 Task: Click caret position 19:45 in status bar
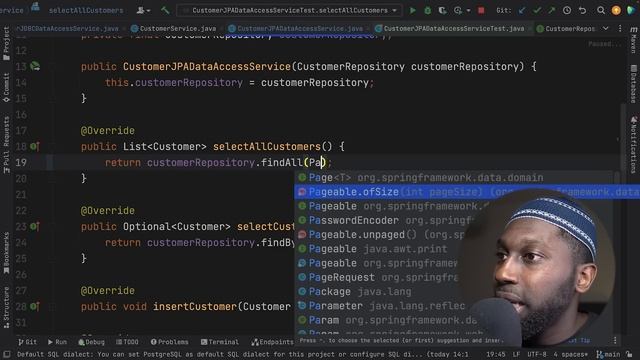click(496, 354)
